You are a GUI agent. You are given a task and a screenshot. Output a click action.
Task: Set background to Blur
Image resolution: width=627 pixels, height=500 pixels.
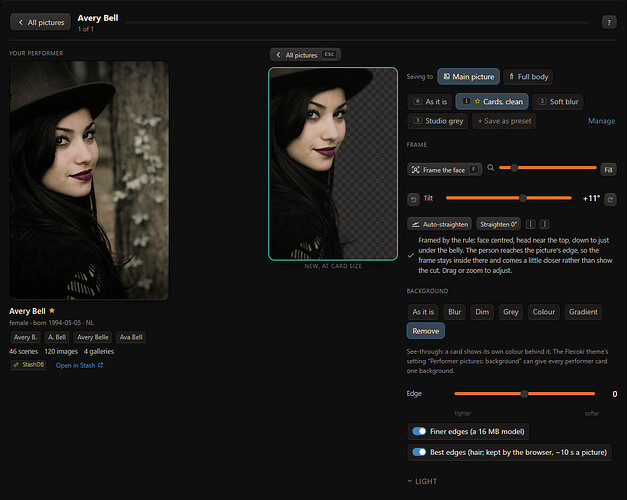(454, 312)
